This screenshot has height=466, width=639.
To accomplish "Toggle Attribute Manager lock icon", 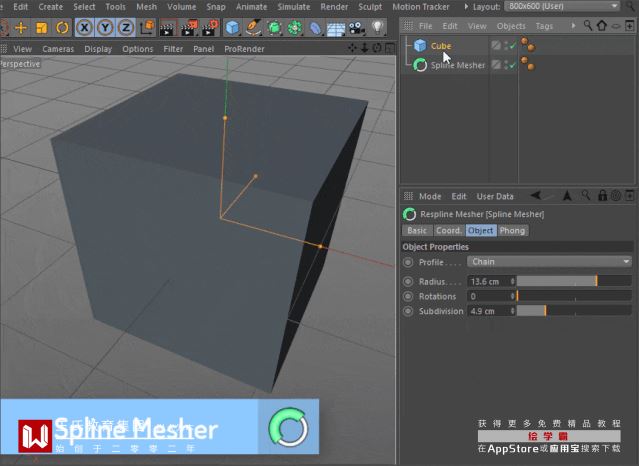I will [602, 196].
